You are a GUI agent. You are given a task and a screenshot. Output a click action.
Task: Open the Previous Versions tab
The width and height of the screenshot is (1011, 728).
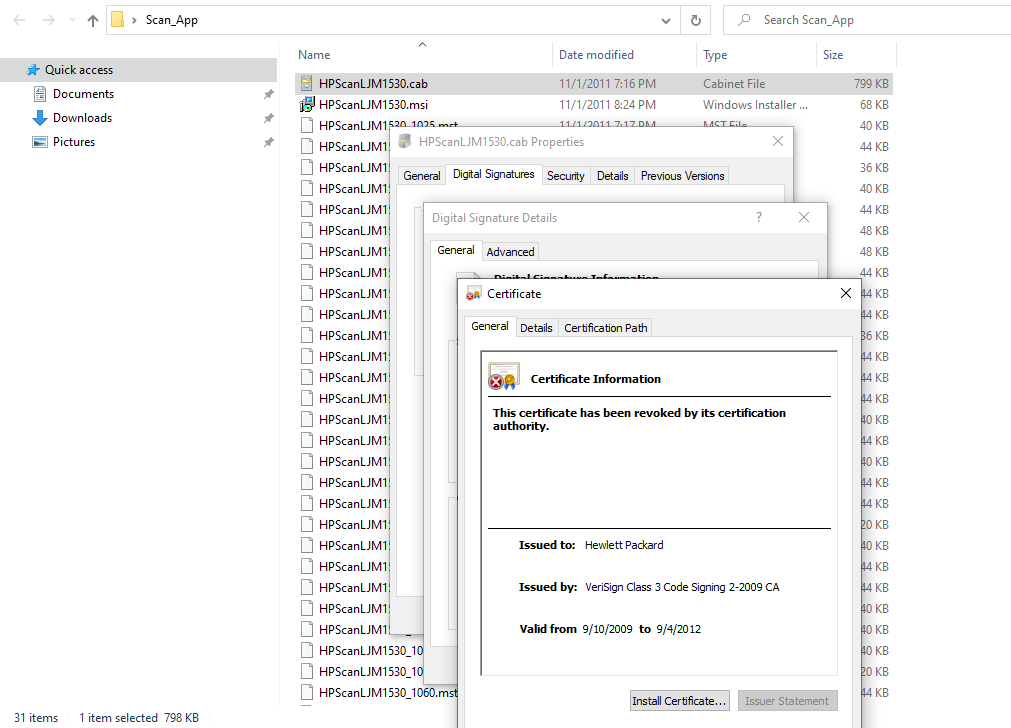pos(681,175)
